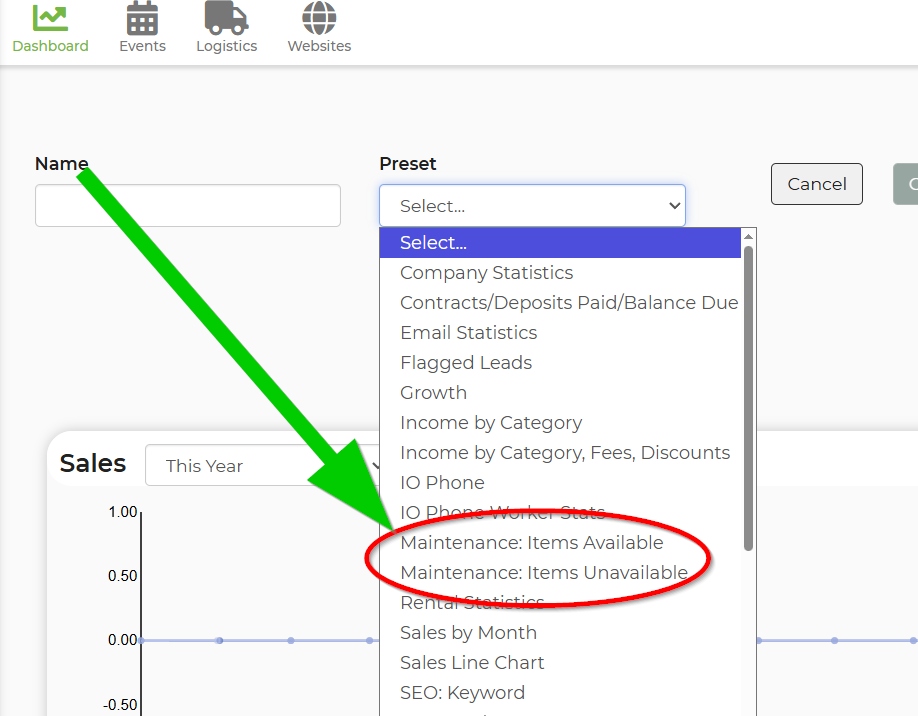Choose Maintenance: Items Available

click(x=531, y=543)
